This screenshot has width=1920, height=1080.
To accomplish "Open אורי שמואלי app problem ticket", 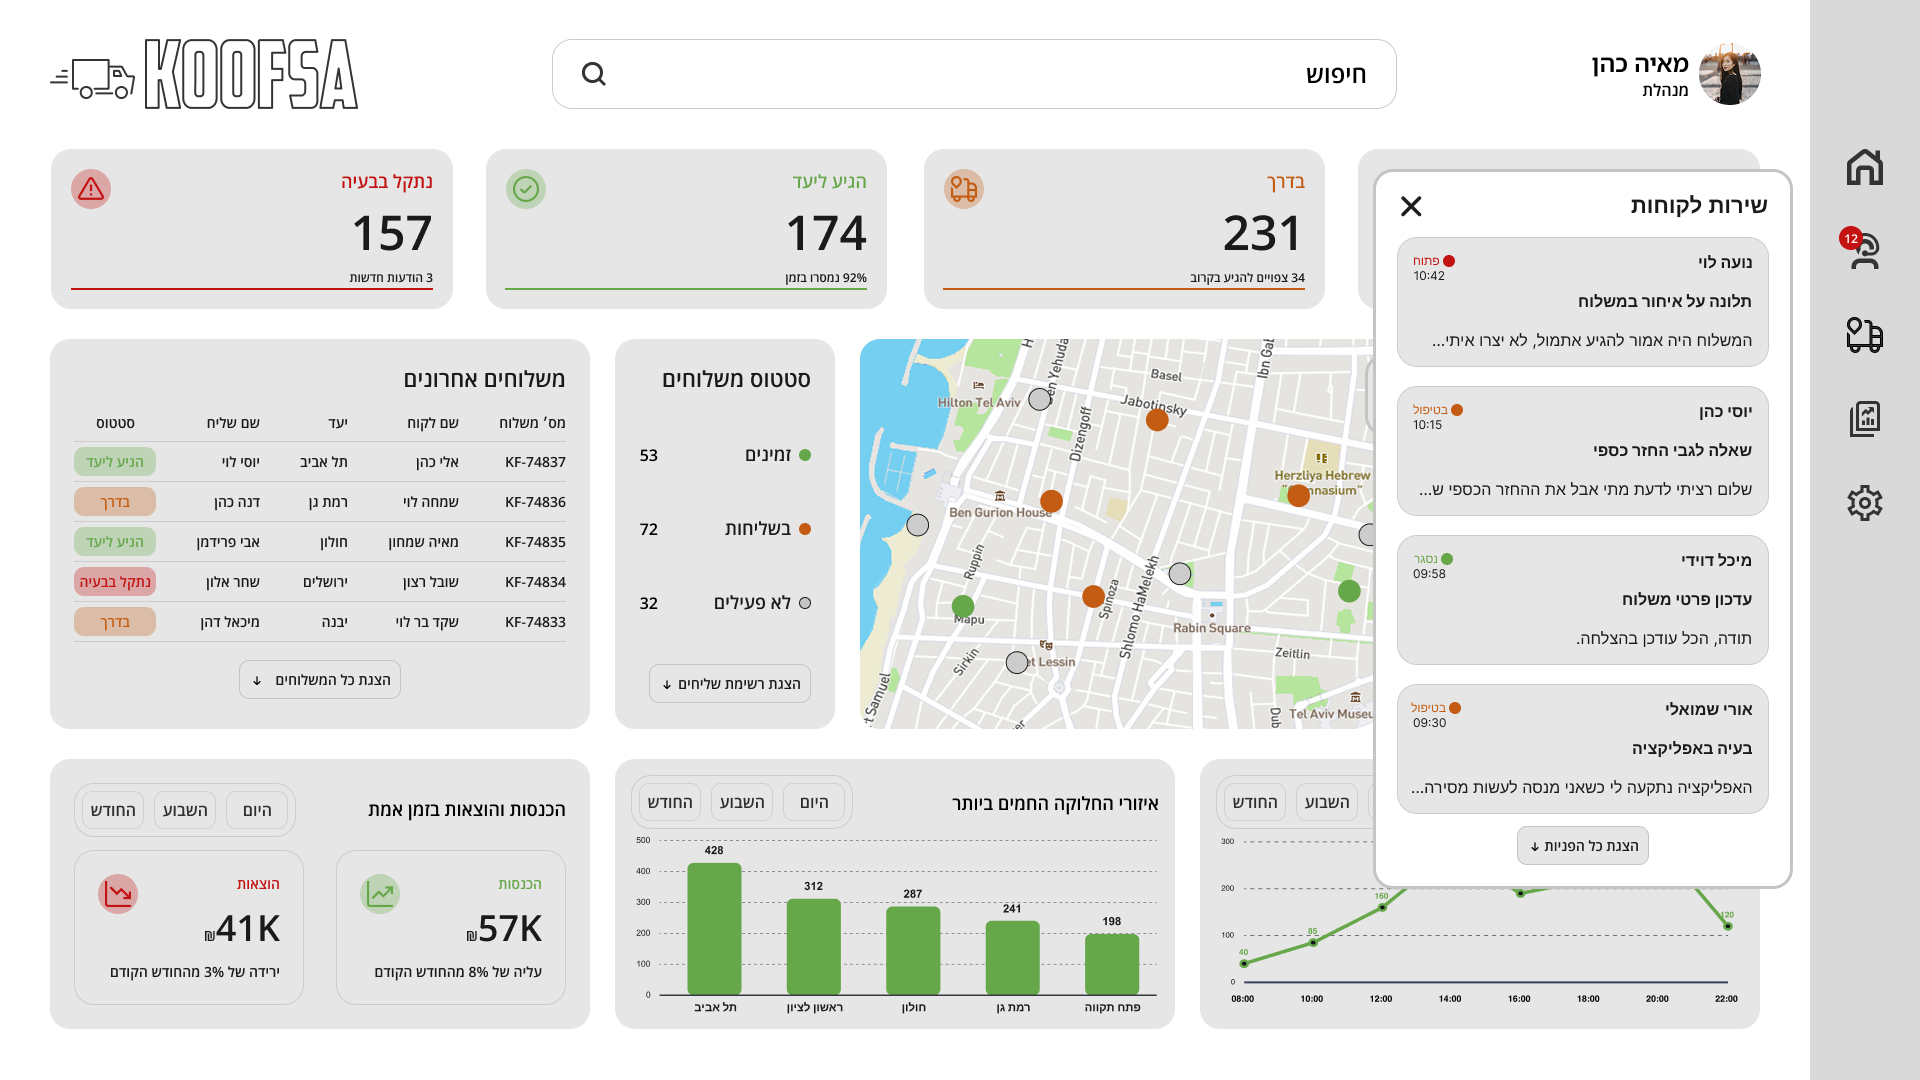I will (1583, 749).
